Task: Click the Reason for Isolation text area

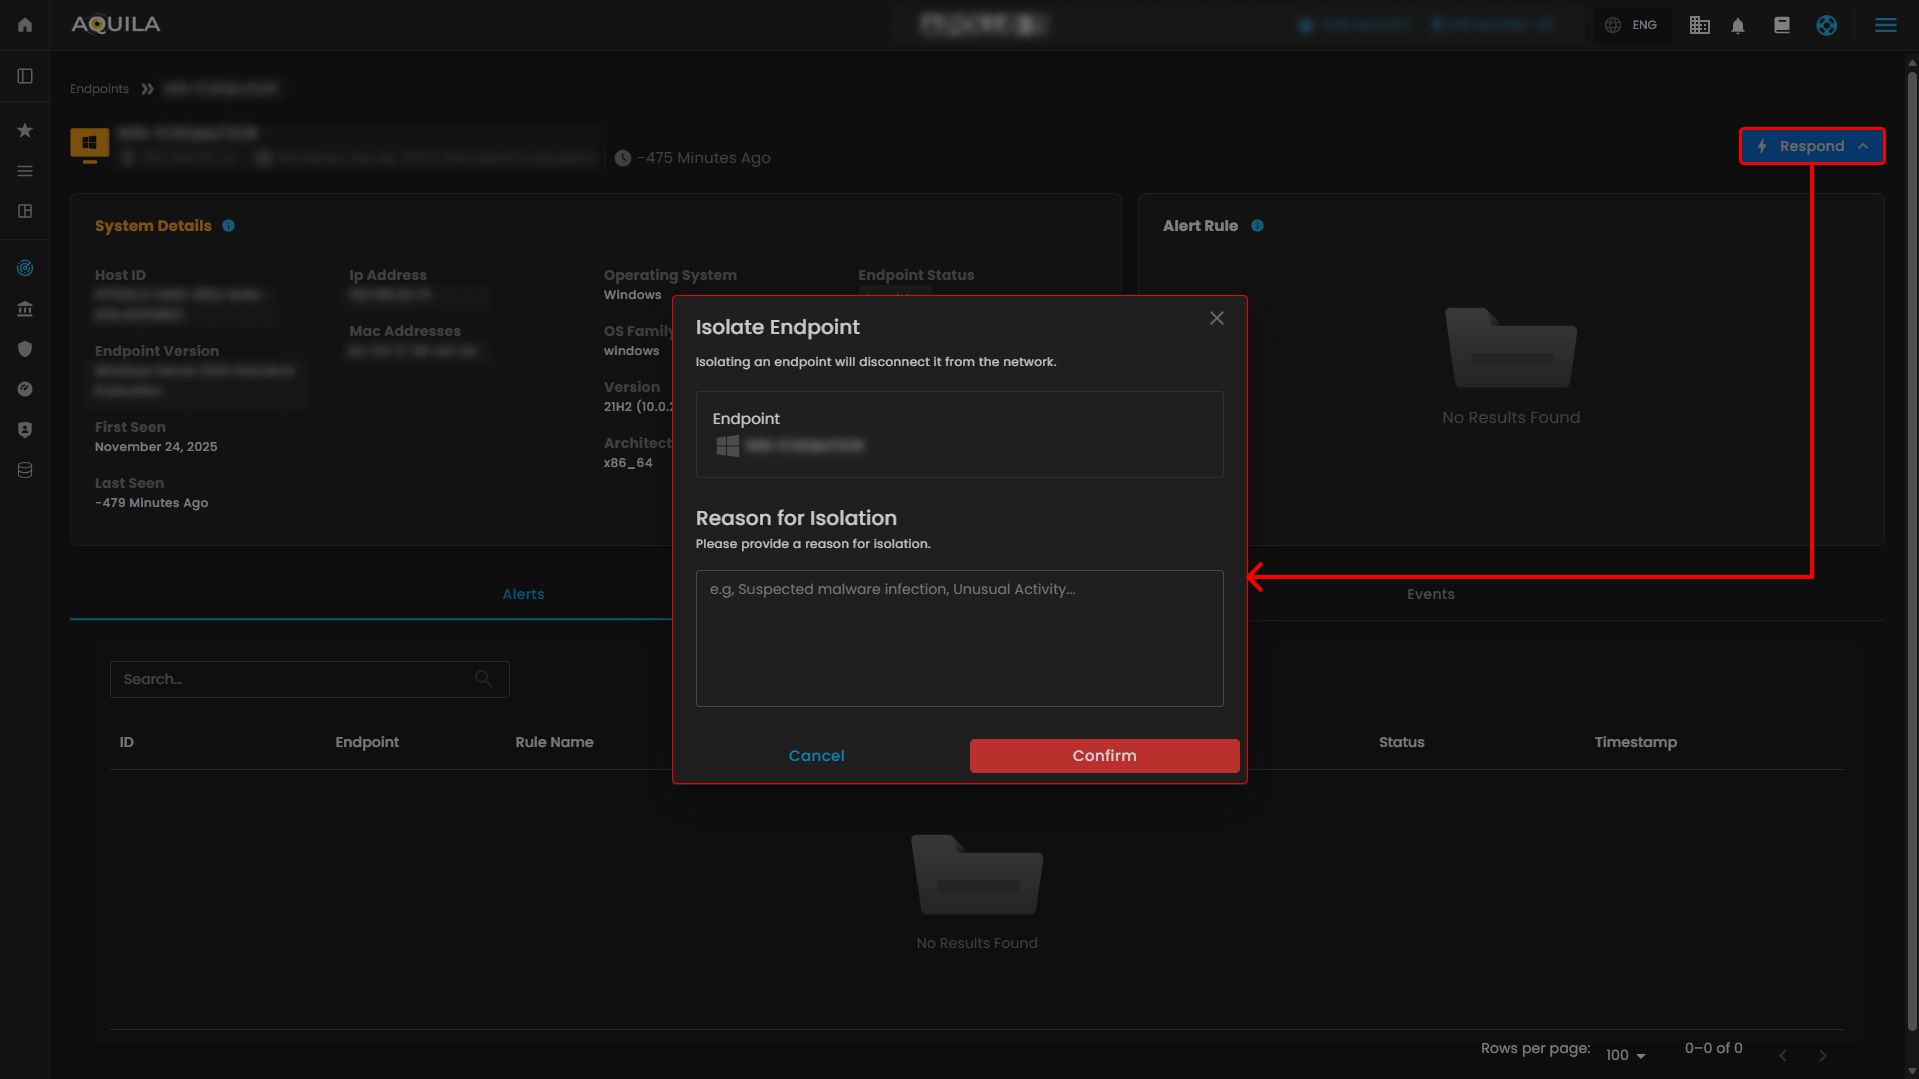Action: pos(959,638)
